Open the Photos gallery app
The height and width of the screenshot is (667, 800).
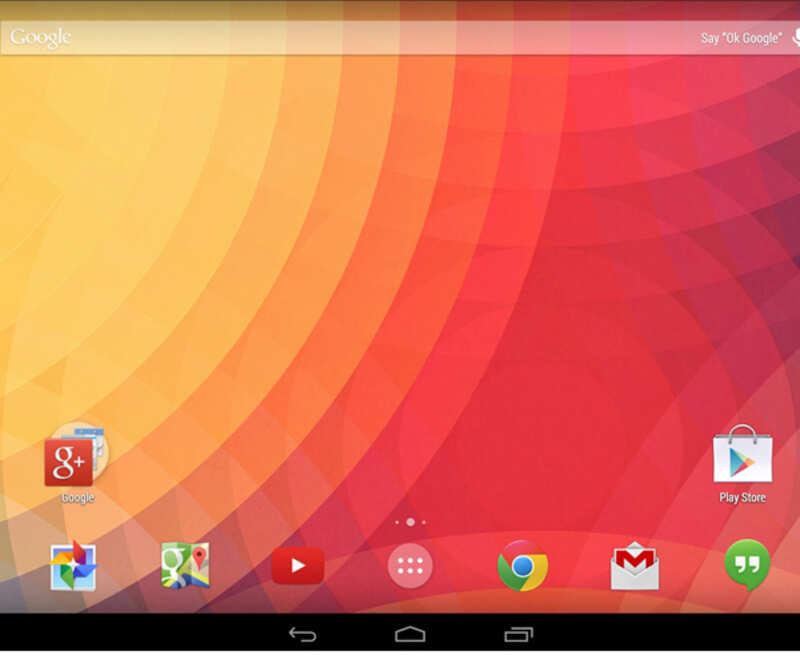73,564
